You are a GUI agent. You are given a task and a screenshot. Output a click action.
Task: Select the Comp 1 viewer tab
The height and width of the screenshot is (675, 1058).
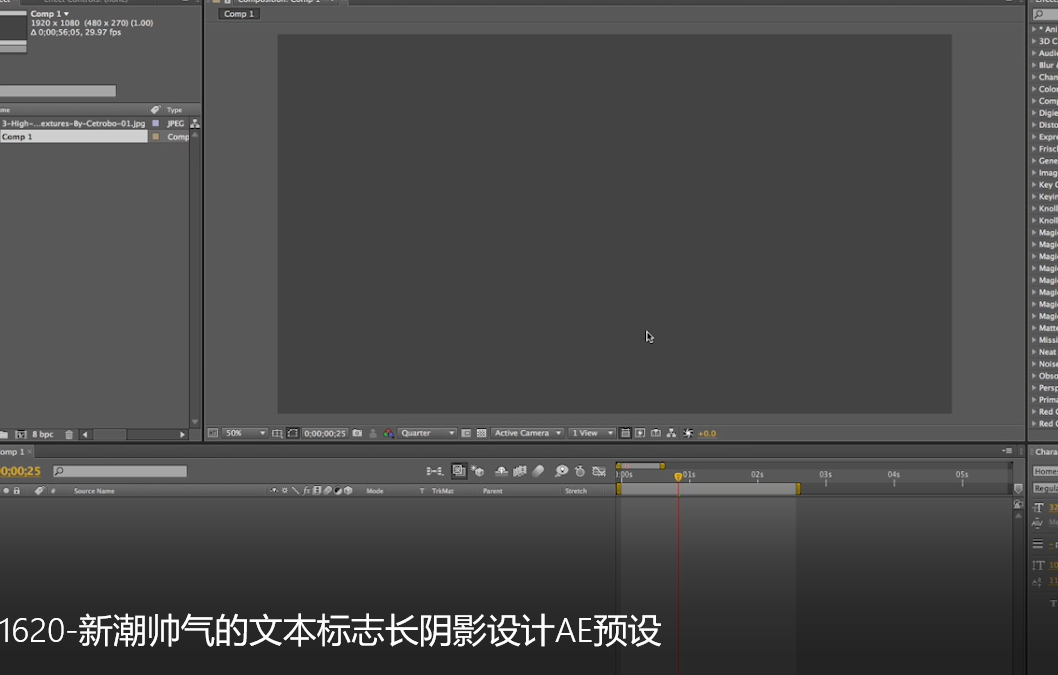pos(239,14)
